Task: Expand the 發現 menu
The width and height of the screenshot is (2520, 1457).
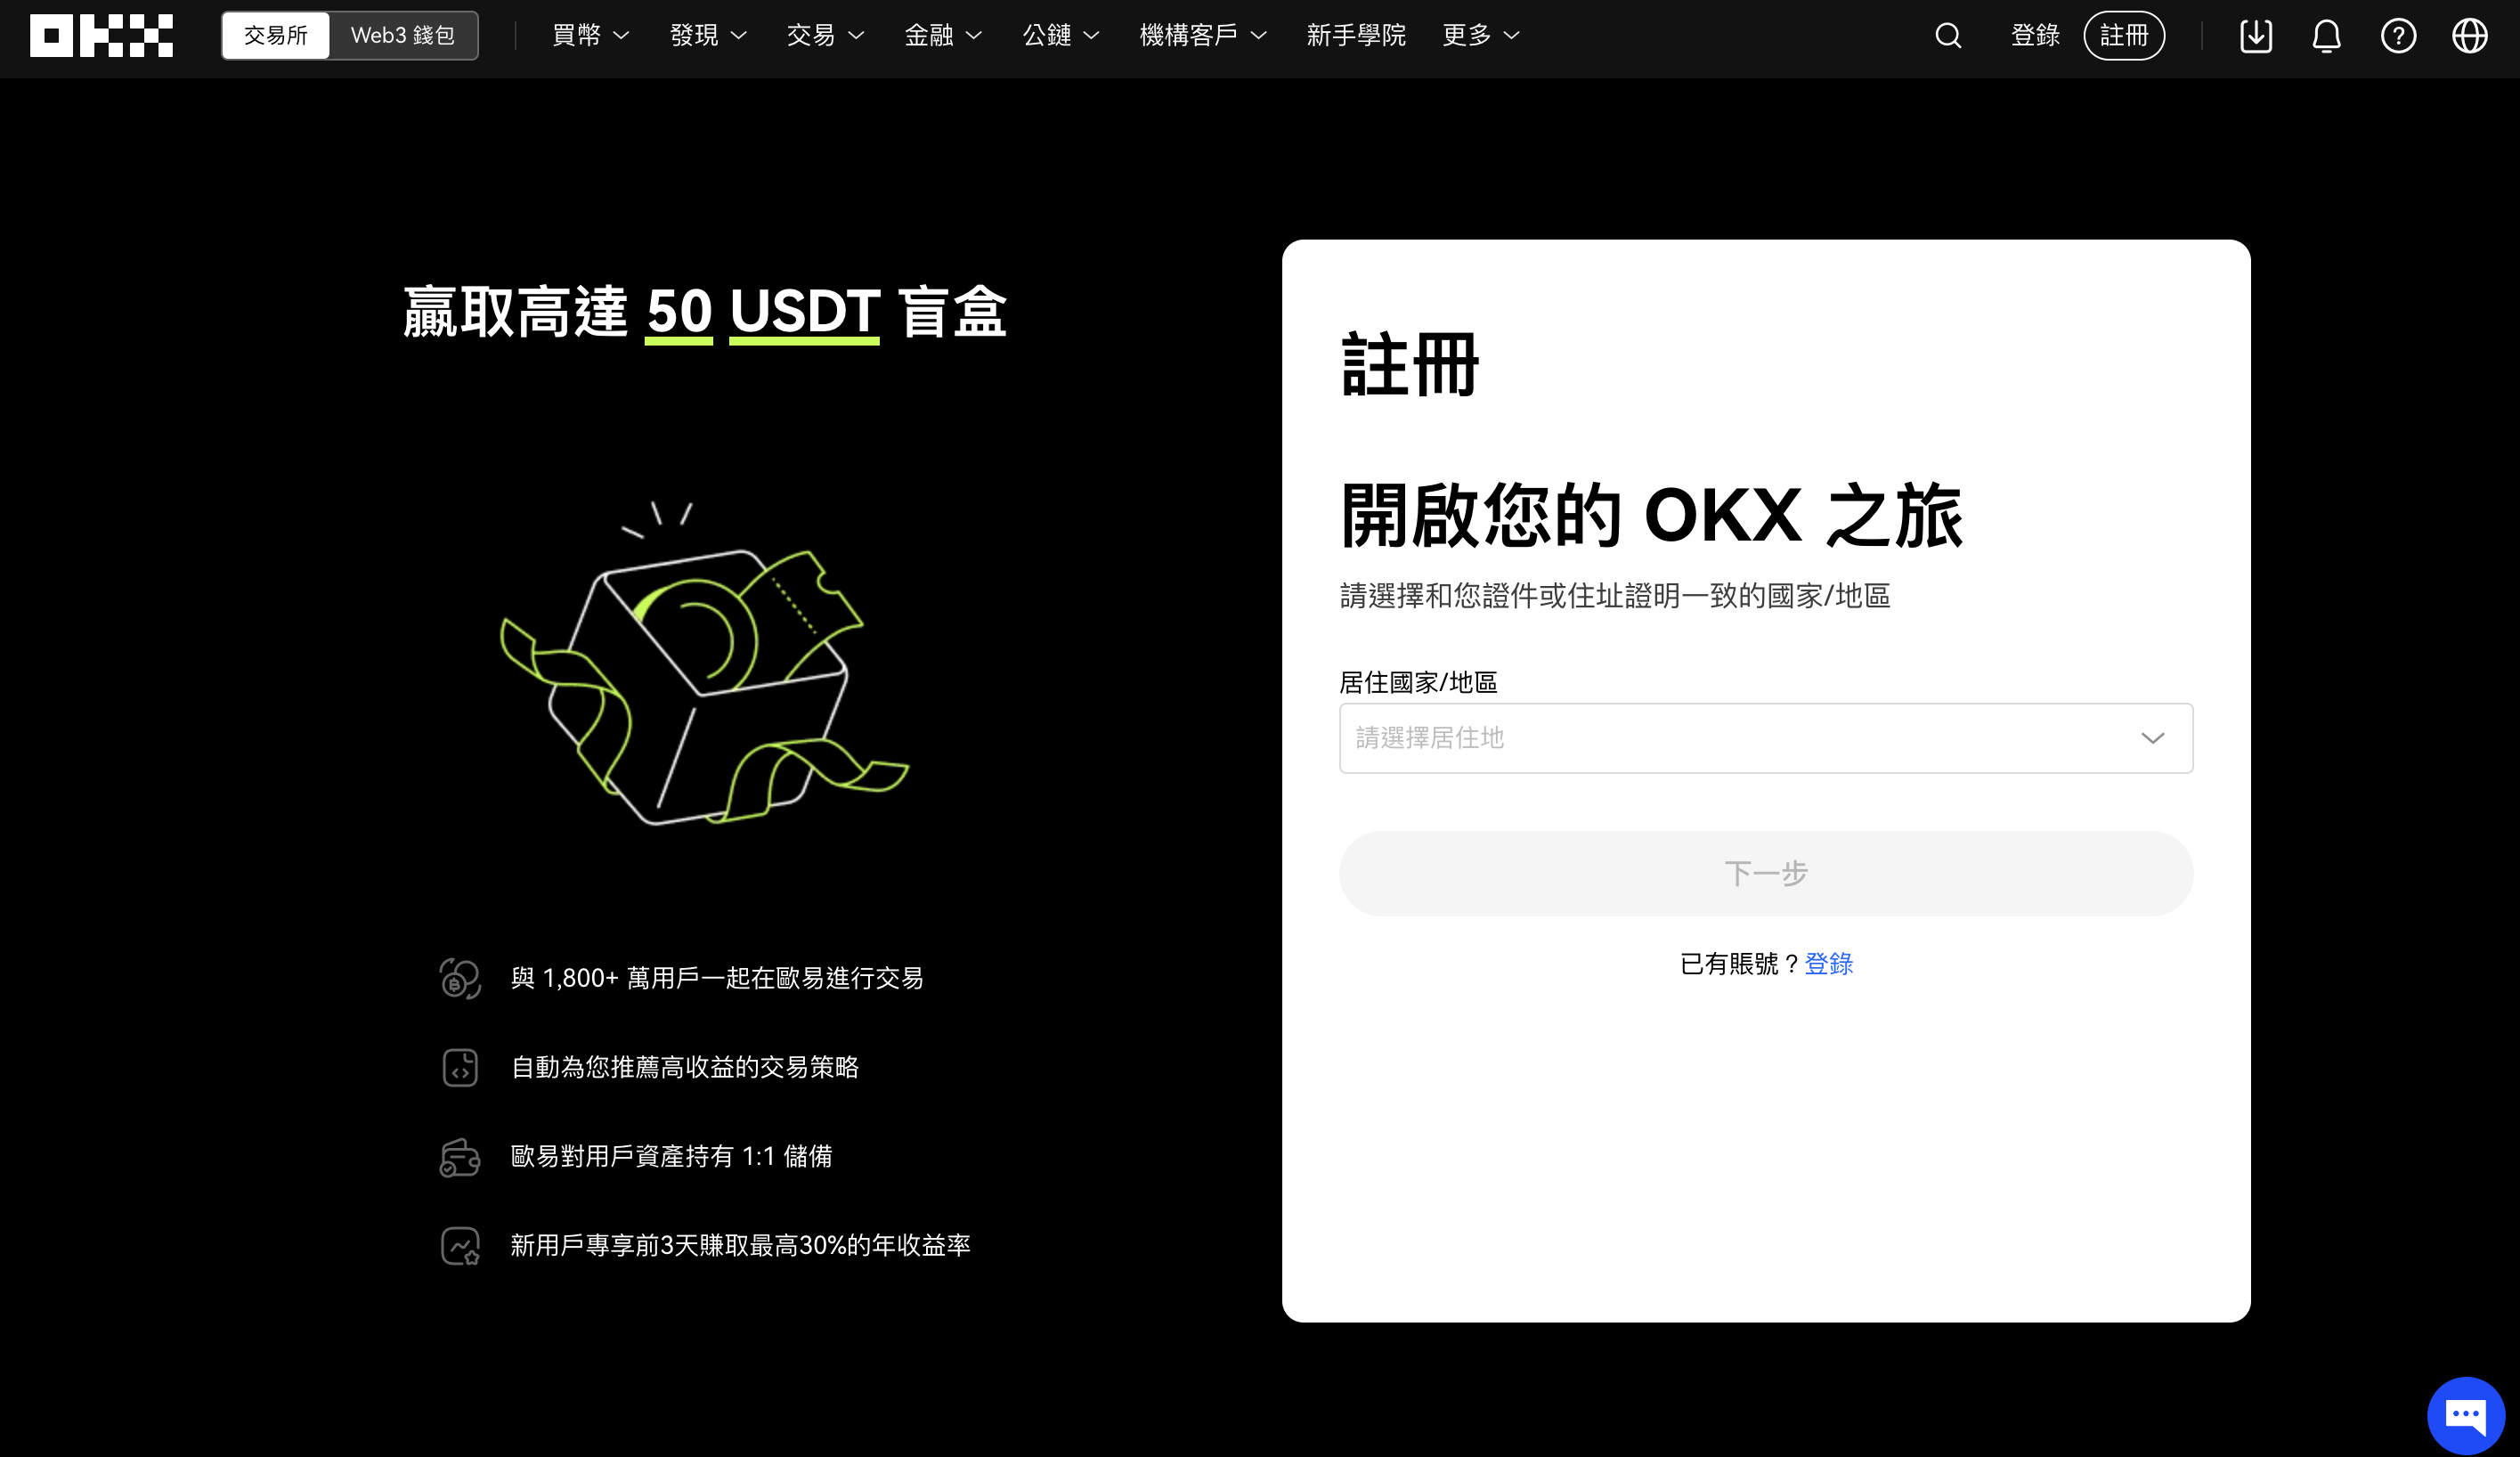Action: click(709, 36)
